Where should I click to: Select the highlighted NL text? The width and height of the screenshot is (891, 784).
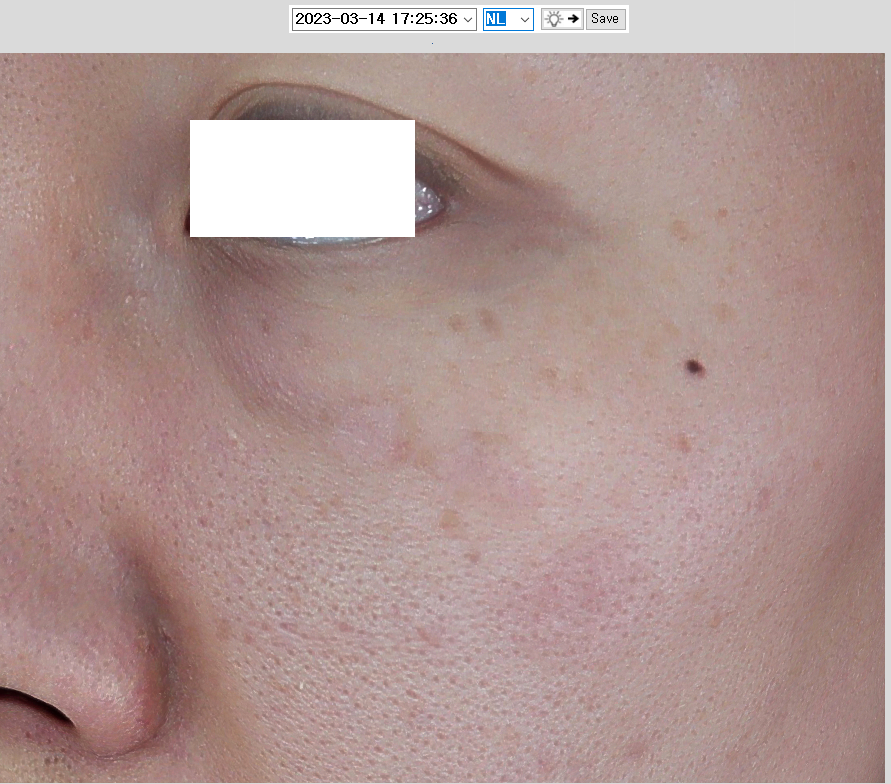(x=496, y=19)
